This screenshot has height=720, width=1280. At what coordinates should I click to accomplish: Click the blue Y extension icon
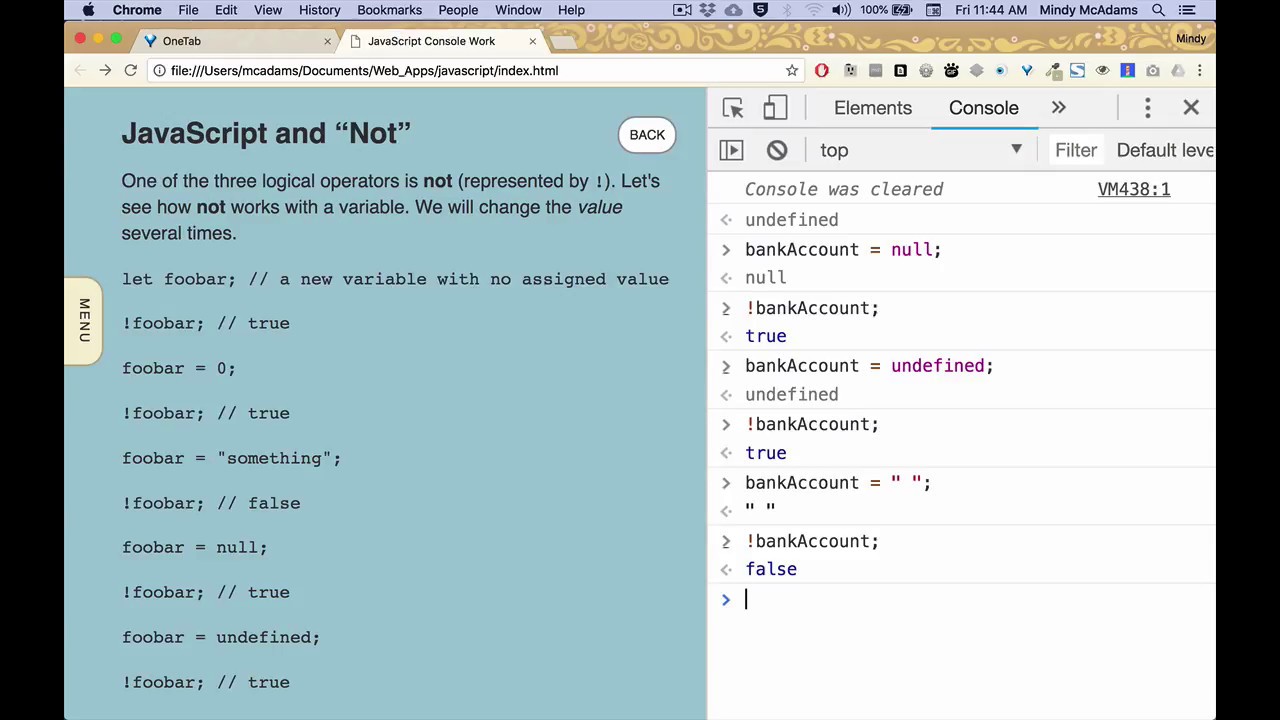tap(1026, 71)
